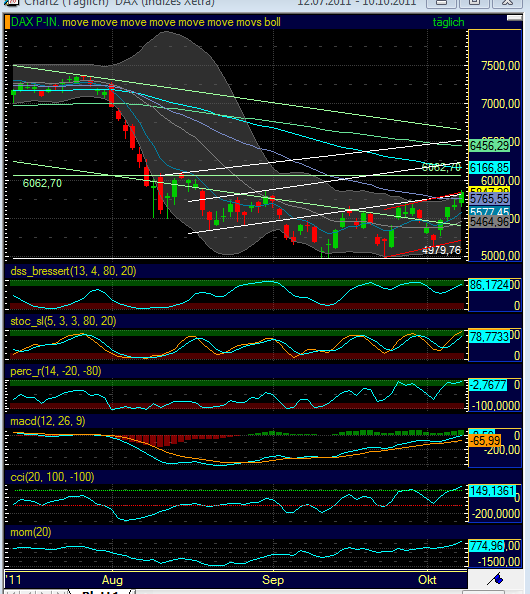
Task: Click the Sep label on time axis
Action: click(273, 580)
